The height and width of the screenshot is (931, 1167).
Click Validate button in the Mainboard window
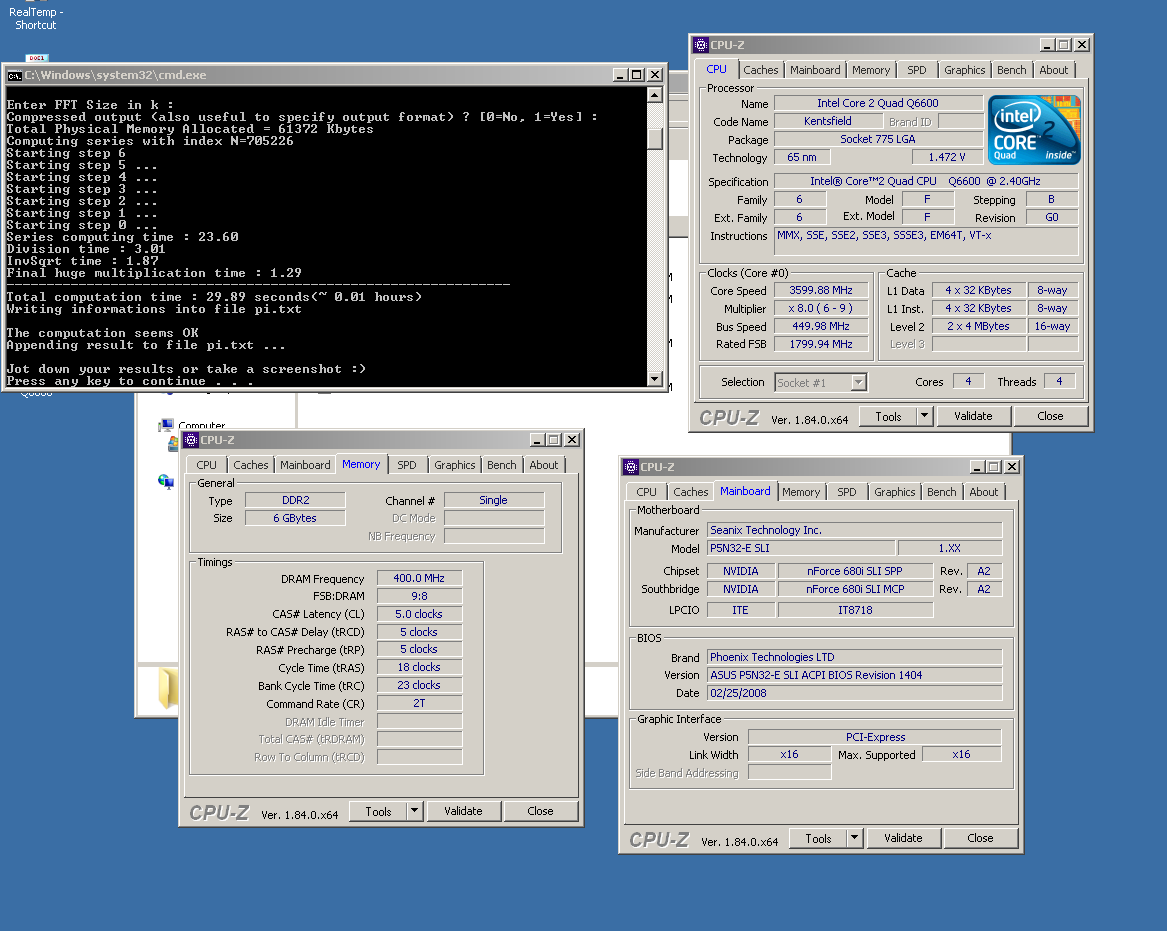[904, 838]
